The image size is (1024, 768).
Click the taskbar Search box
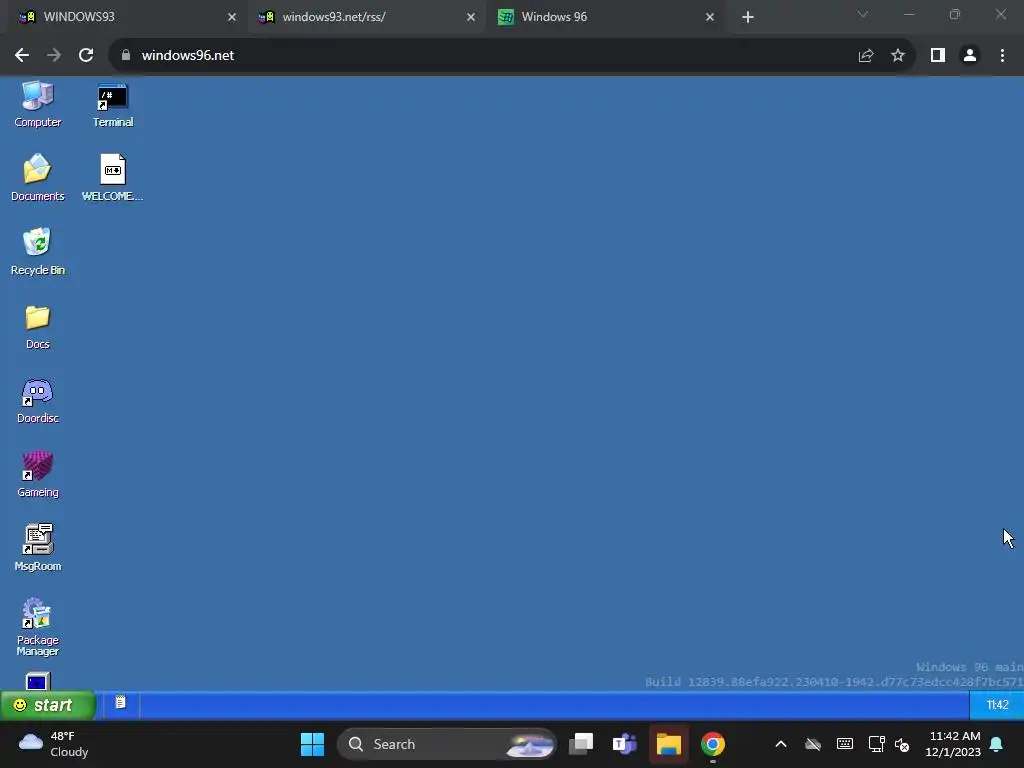tap(447, 744)
